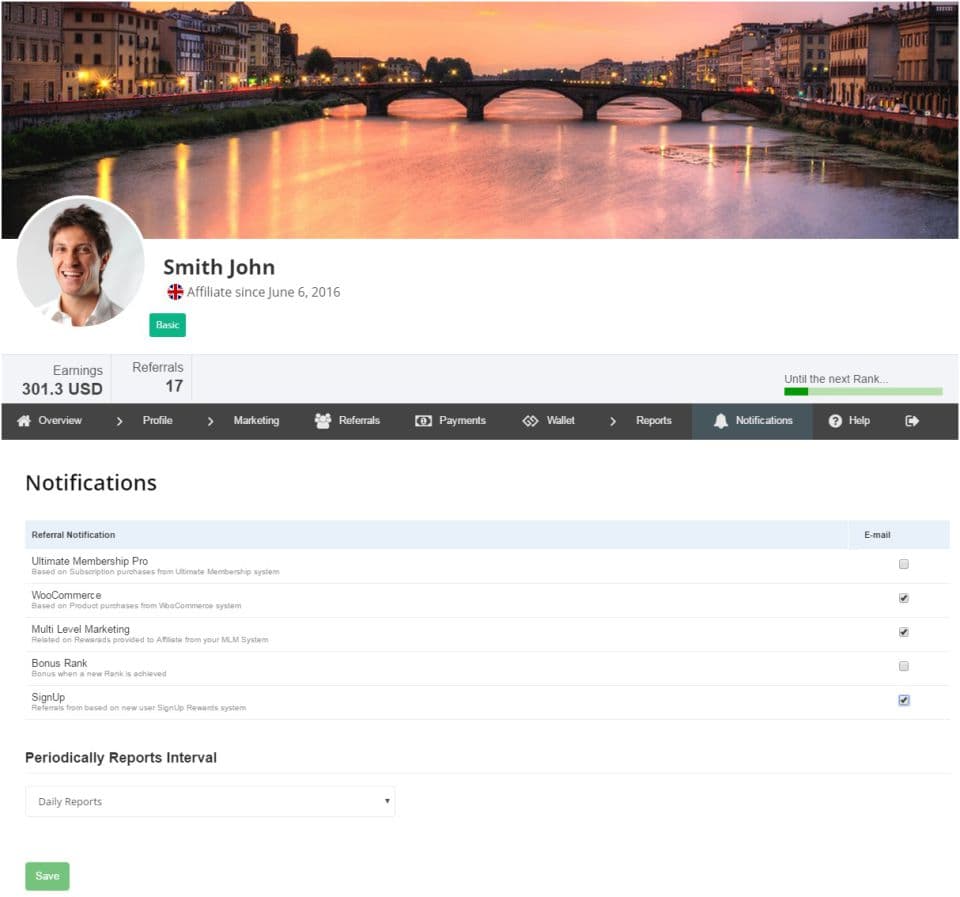Click the people icon beside Referrals
Image resolution: width=960 pixels, height=897 pixels.
[323, 421]
